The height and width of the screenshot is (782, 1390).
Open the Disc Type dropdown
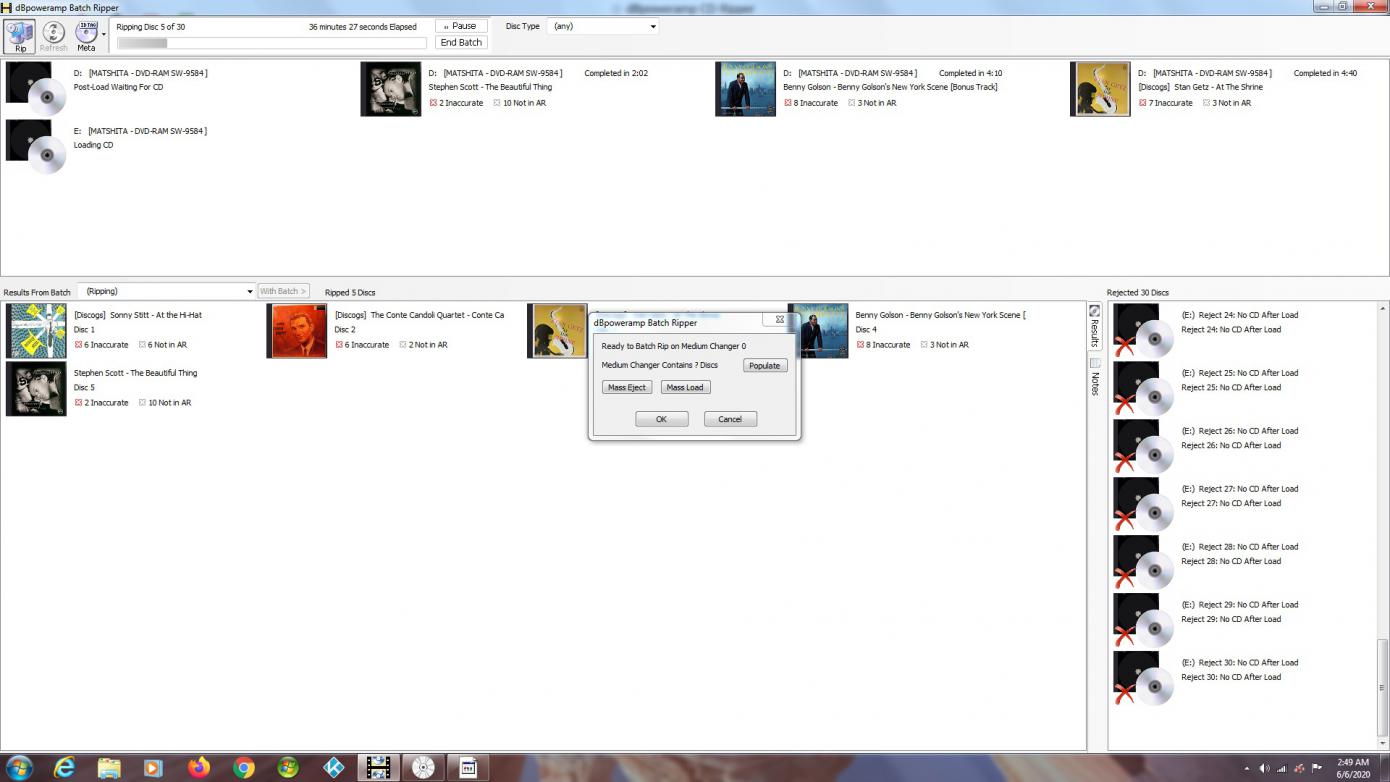(603, 26)
